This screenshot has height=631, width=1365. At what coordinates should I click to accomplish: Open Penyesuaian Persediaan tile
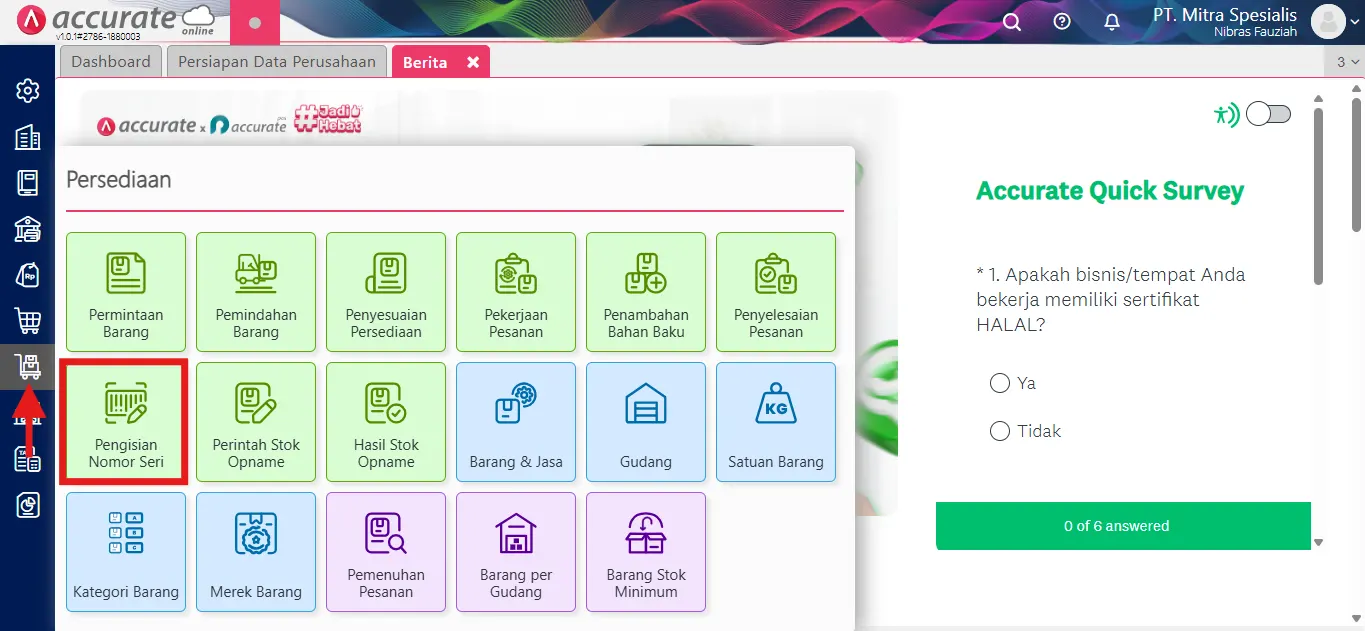point(386,292)
